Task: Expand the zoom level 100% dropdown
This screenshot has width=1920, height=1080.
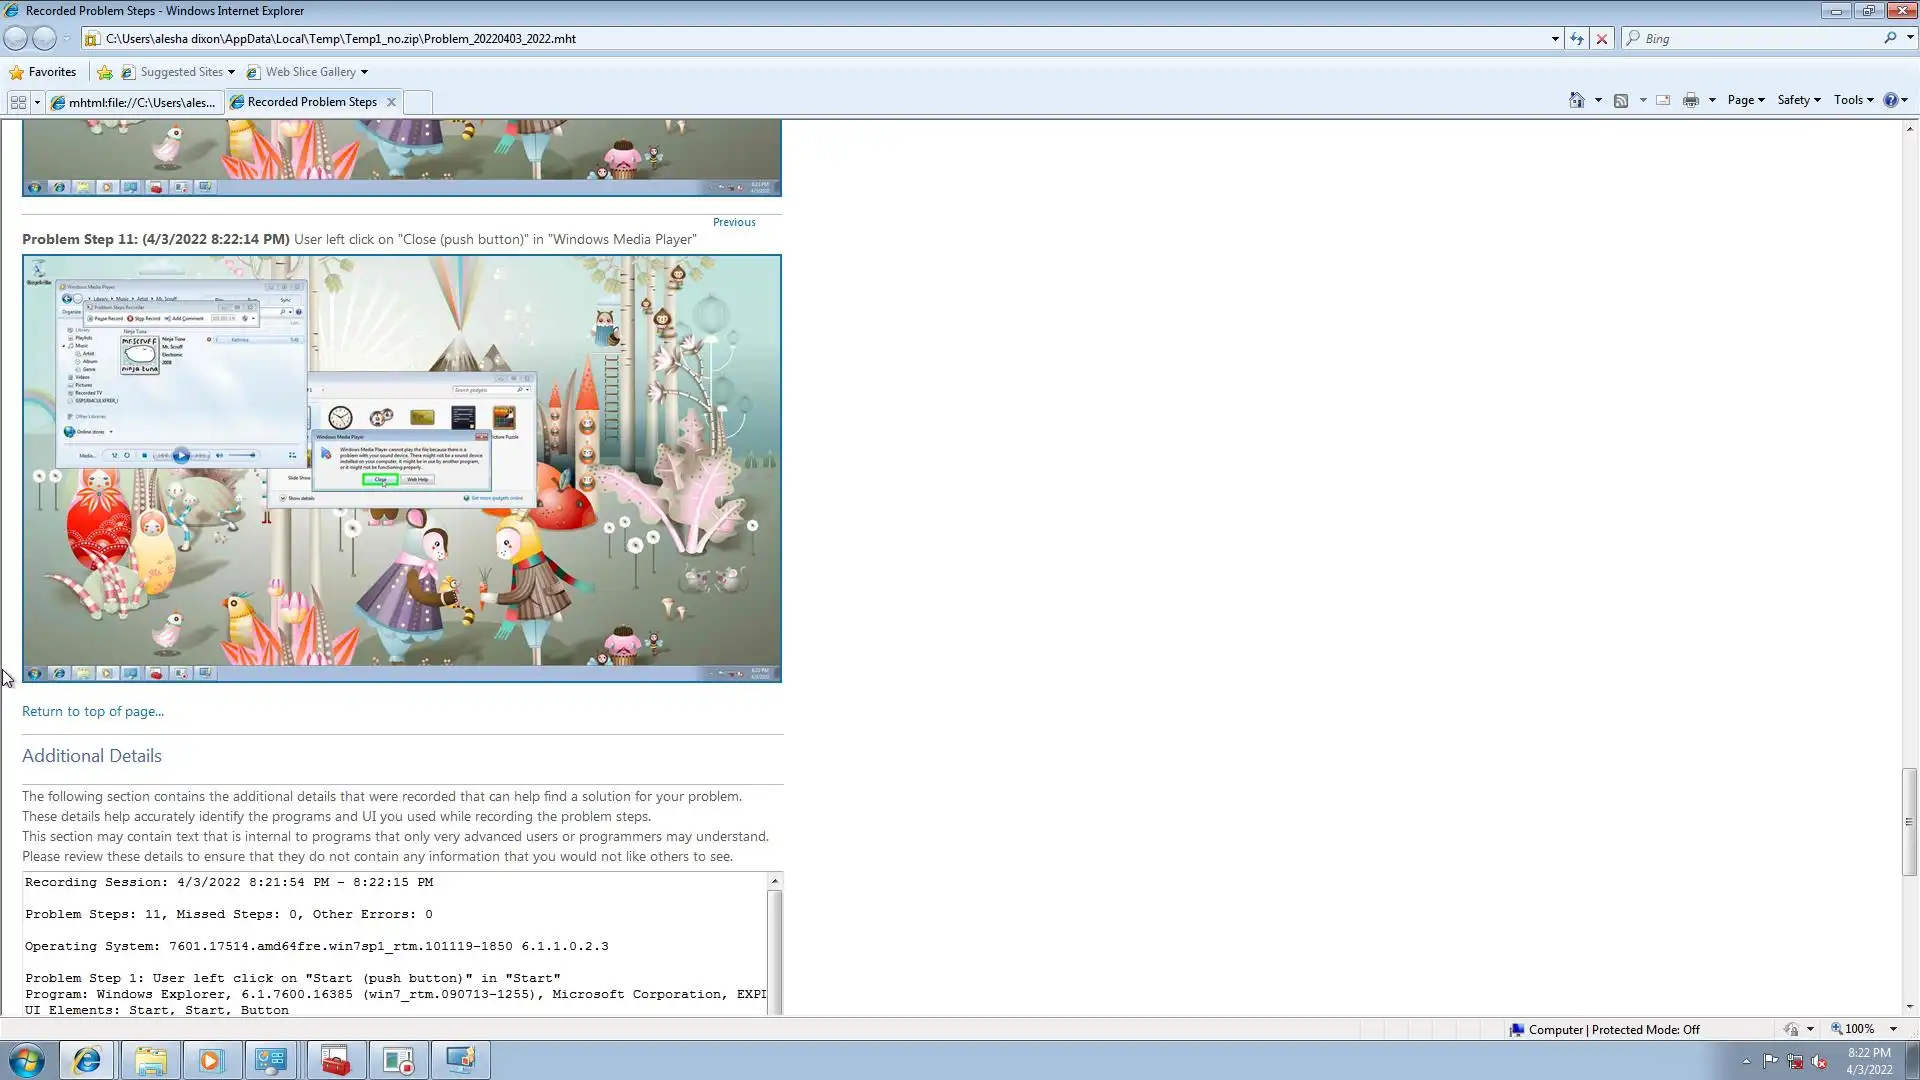Action: (1893, 1029)
